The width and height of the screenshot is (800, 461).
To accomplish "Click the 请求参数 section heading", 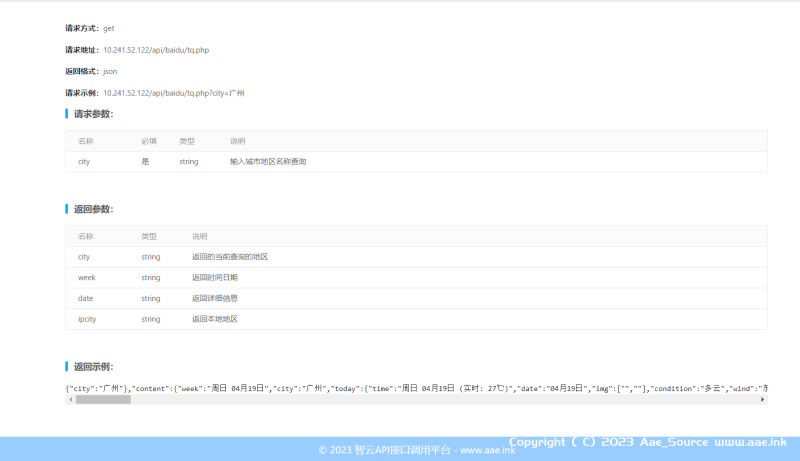I will [93, 114].
